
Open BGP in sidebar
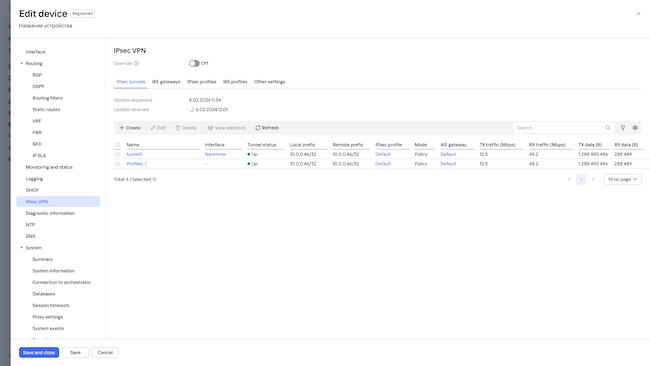tap(37, 75)
